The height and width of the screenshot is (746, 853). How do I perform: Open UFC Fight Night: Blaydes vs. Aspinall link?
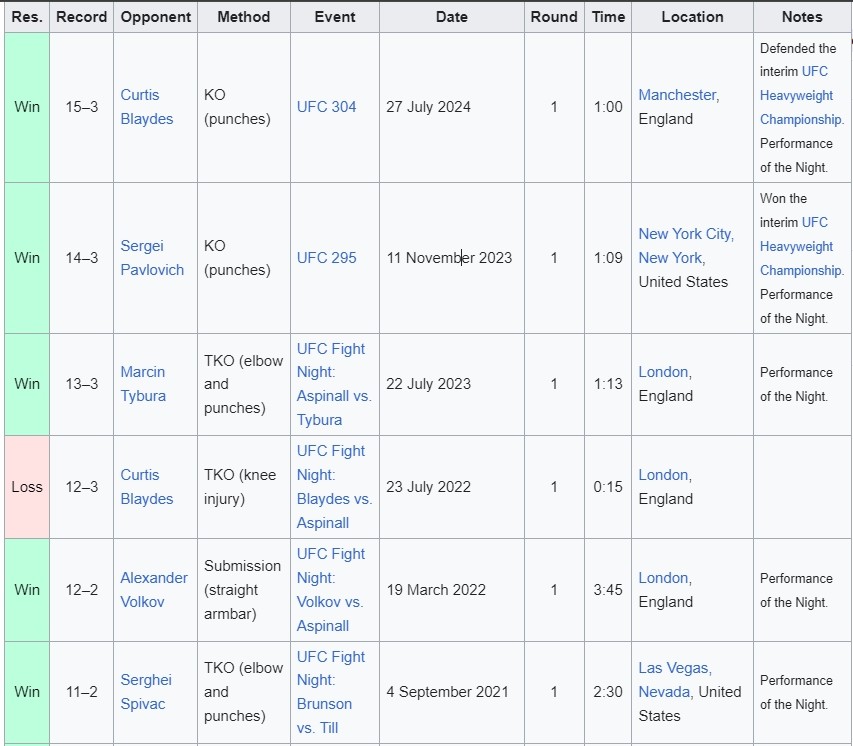click(335, 487)
